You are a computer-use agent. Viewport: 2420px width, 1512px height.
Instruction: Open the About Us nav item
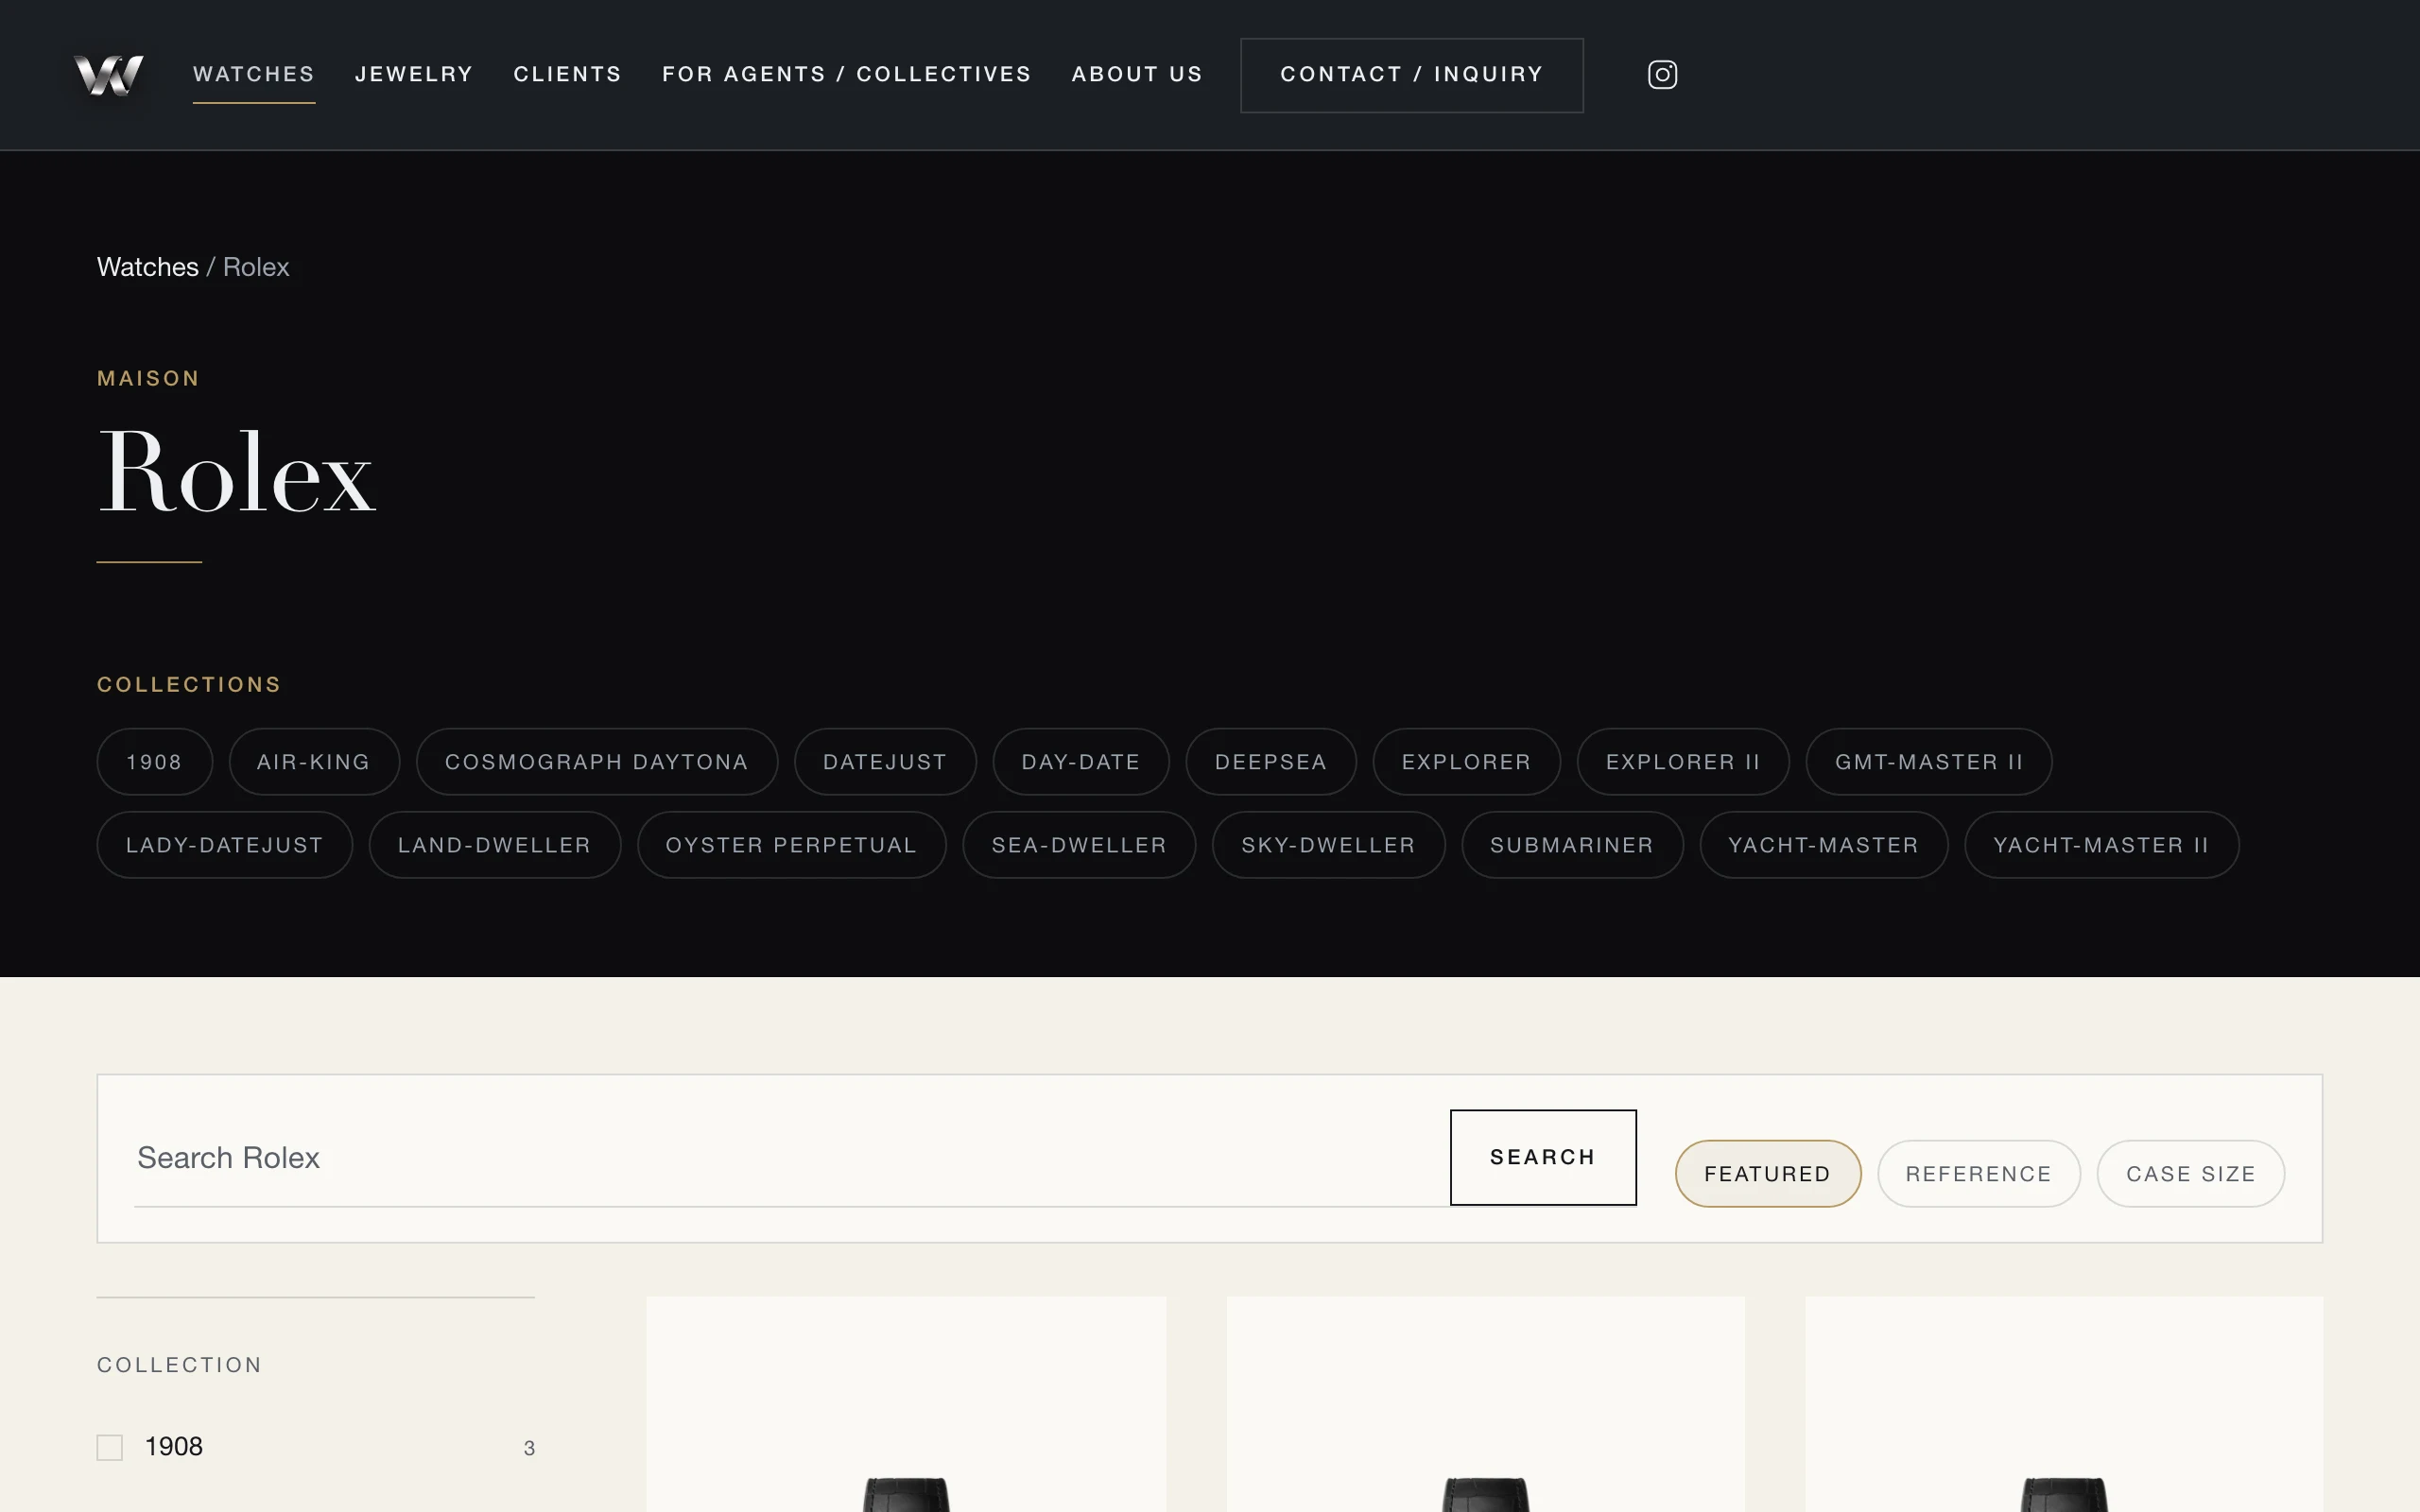point(1137,75)
